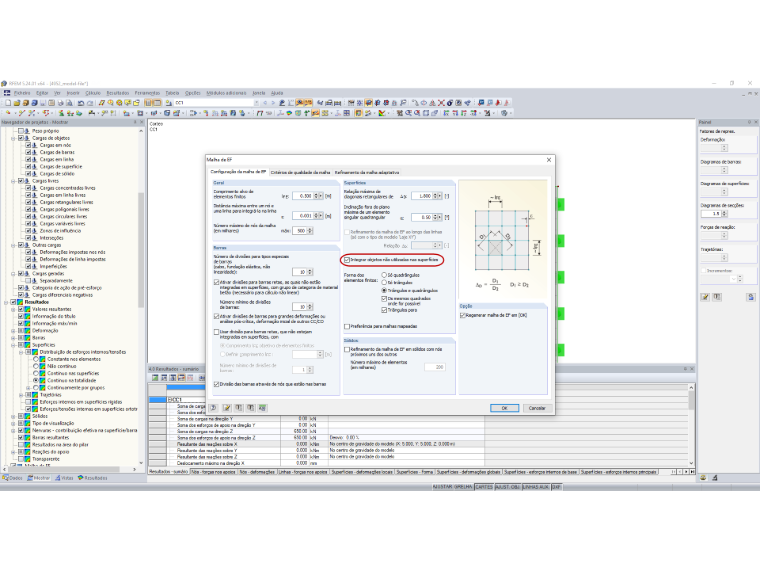Click the red X delete toolbar icon
The image size is (760, 570).
click(x=441, y=103)
